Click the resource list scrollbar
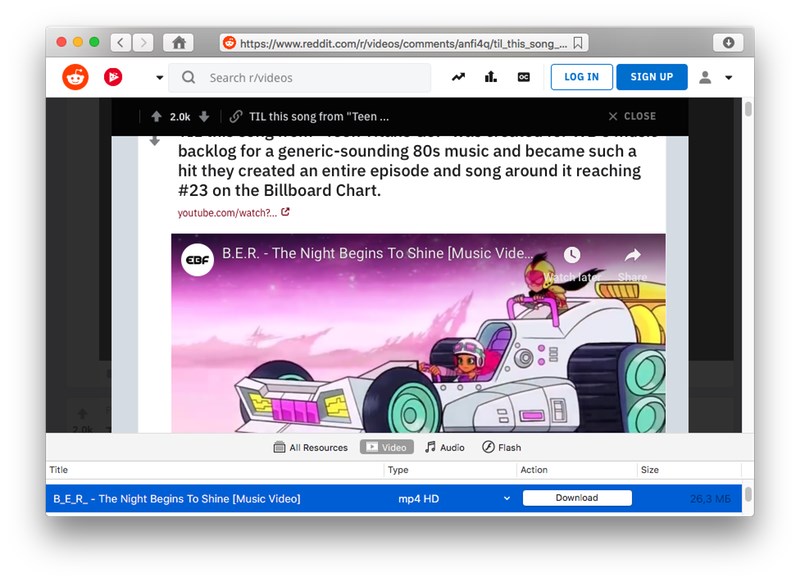Image resolution: width=800 pixels, height=582 pixels. [x=748, y=494]
